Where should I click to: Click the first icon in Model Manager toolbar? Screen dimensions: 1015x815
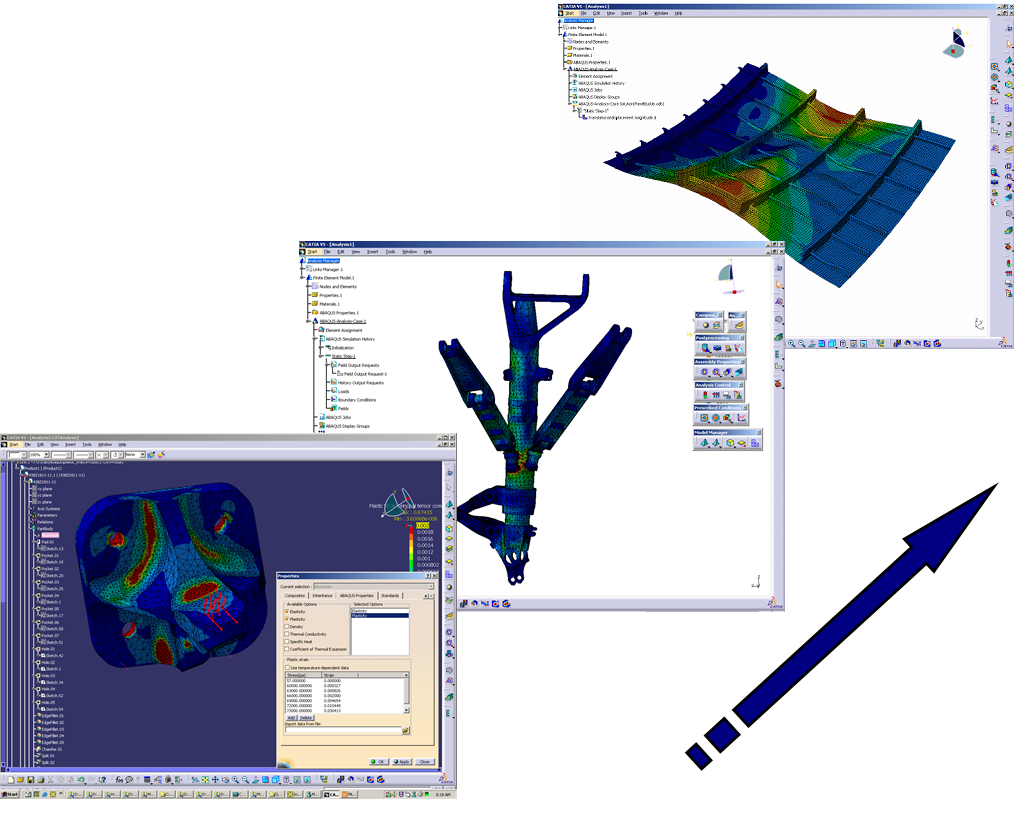tap(704, 443)
